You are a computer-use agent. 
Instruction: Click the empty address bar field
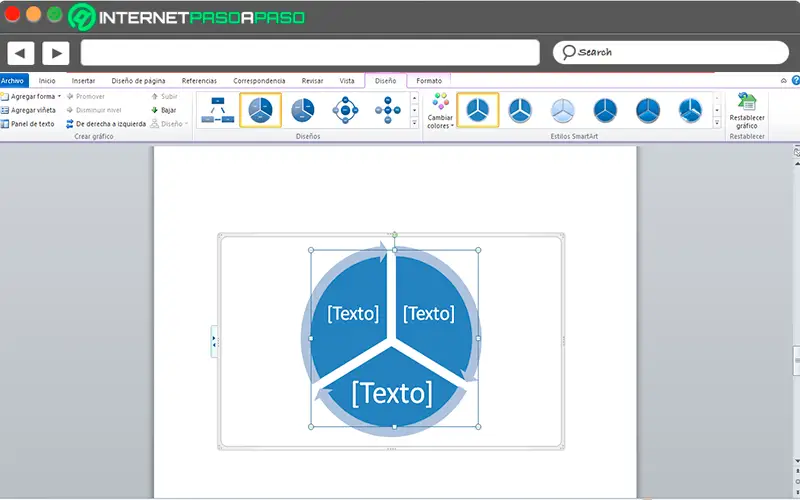[310, 53]
